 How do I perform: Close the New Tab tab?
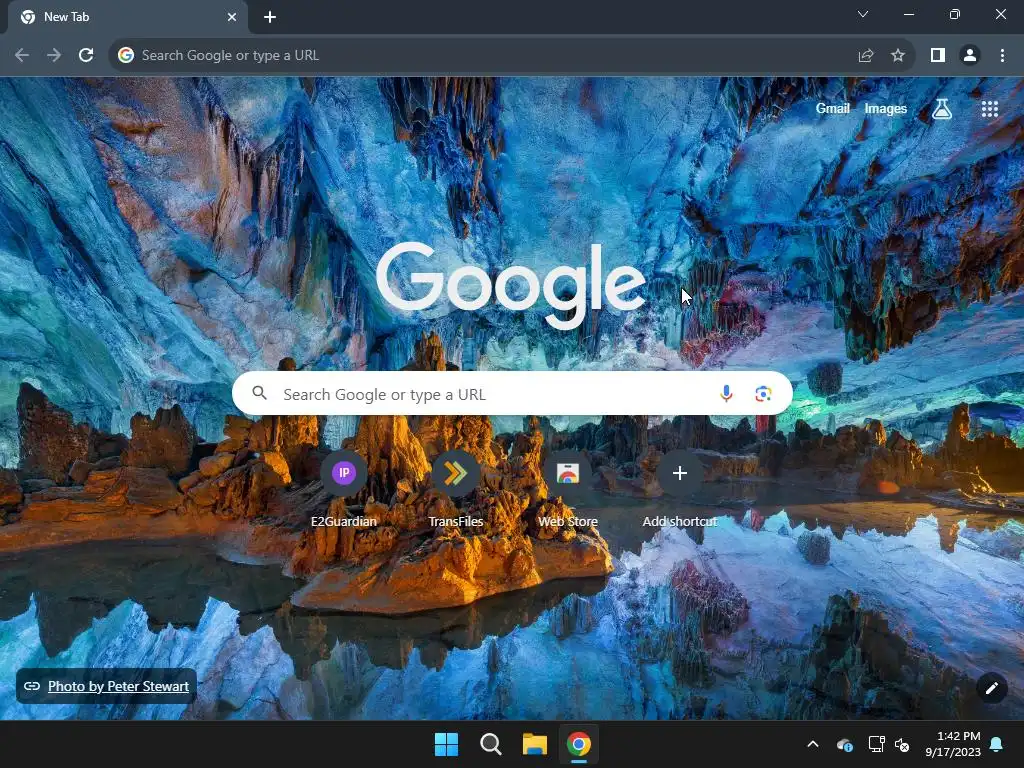tap(232, 17)
